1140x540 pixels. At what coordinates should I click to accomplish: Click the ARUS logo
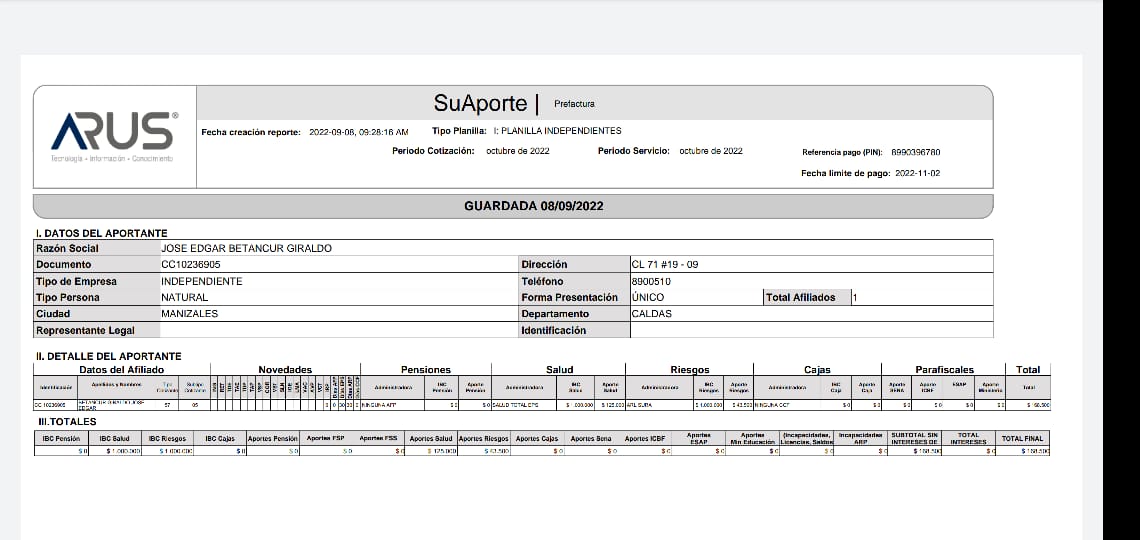click(x=114, y=134)
